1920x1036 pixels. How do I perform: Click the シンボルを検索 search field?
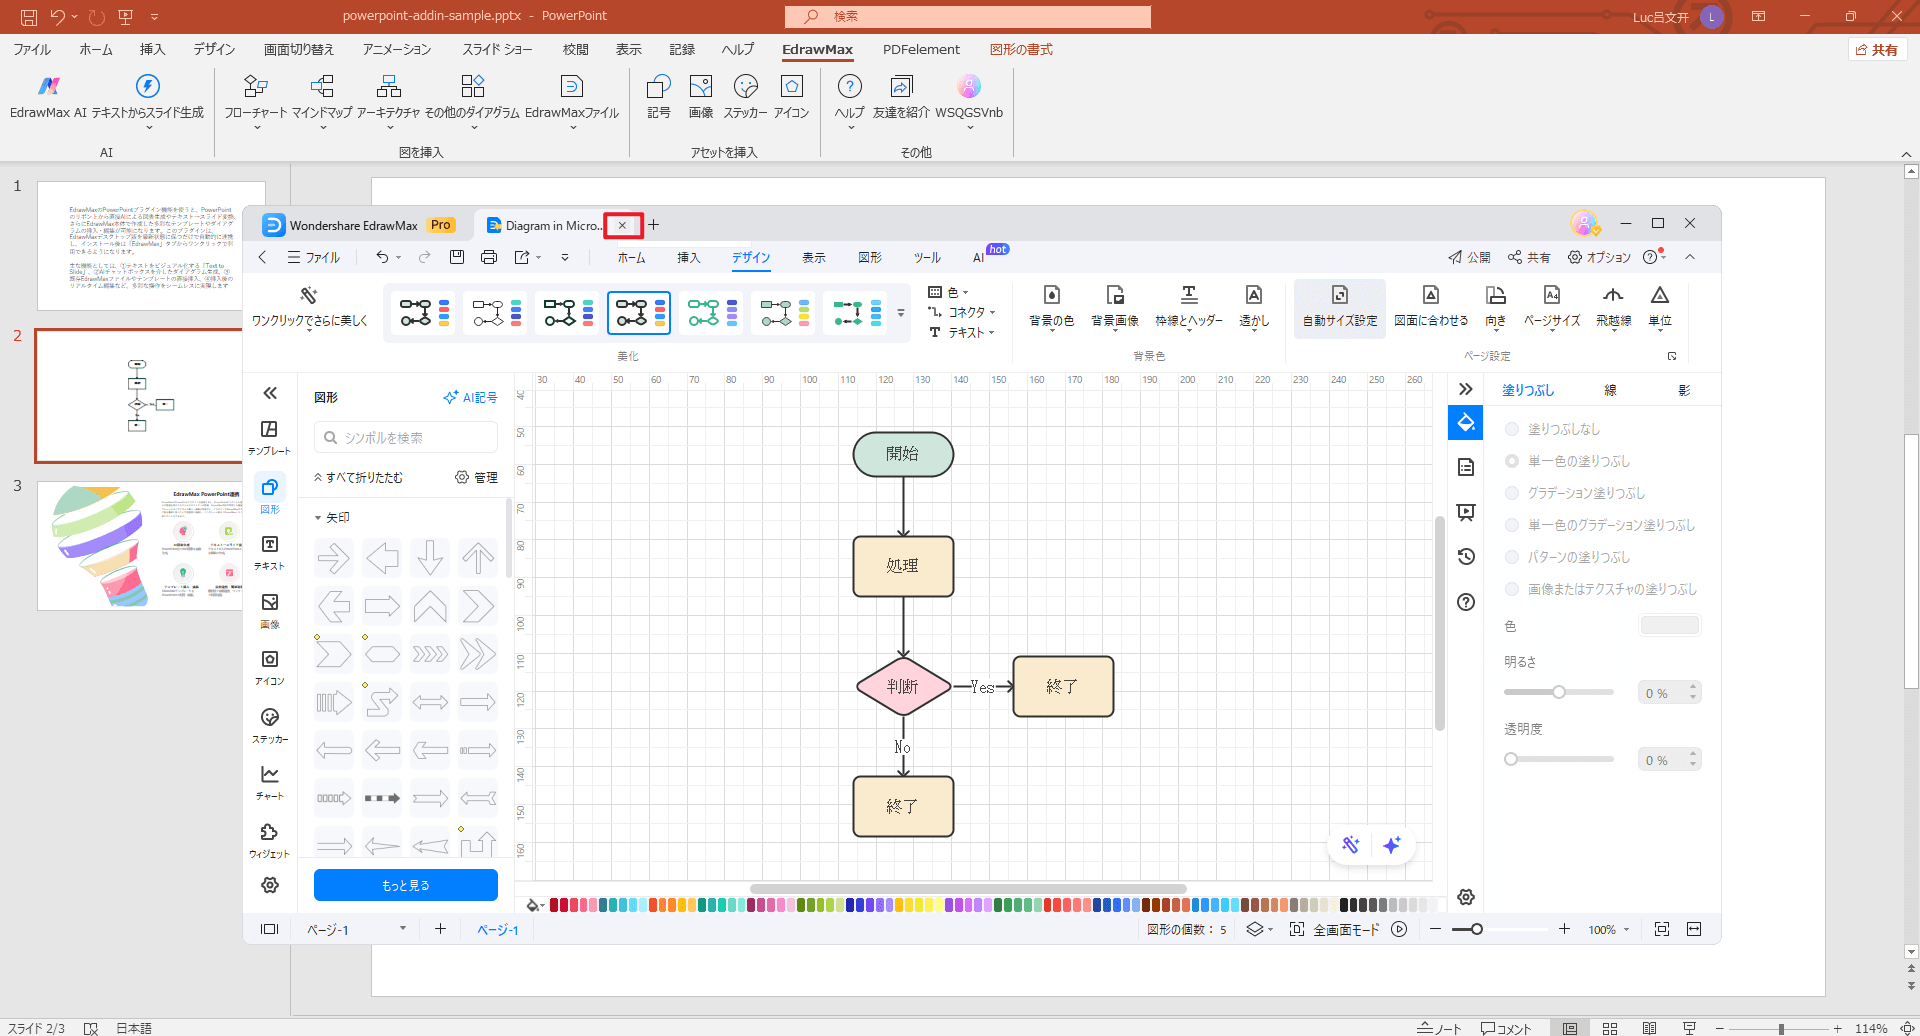406,438
